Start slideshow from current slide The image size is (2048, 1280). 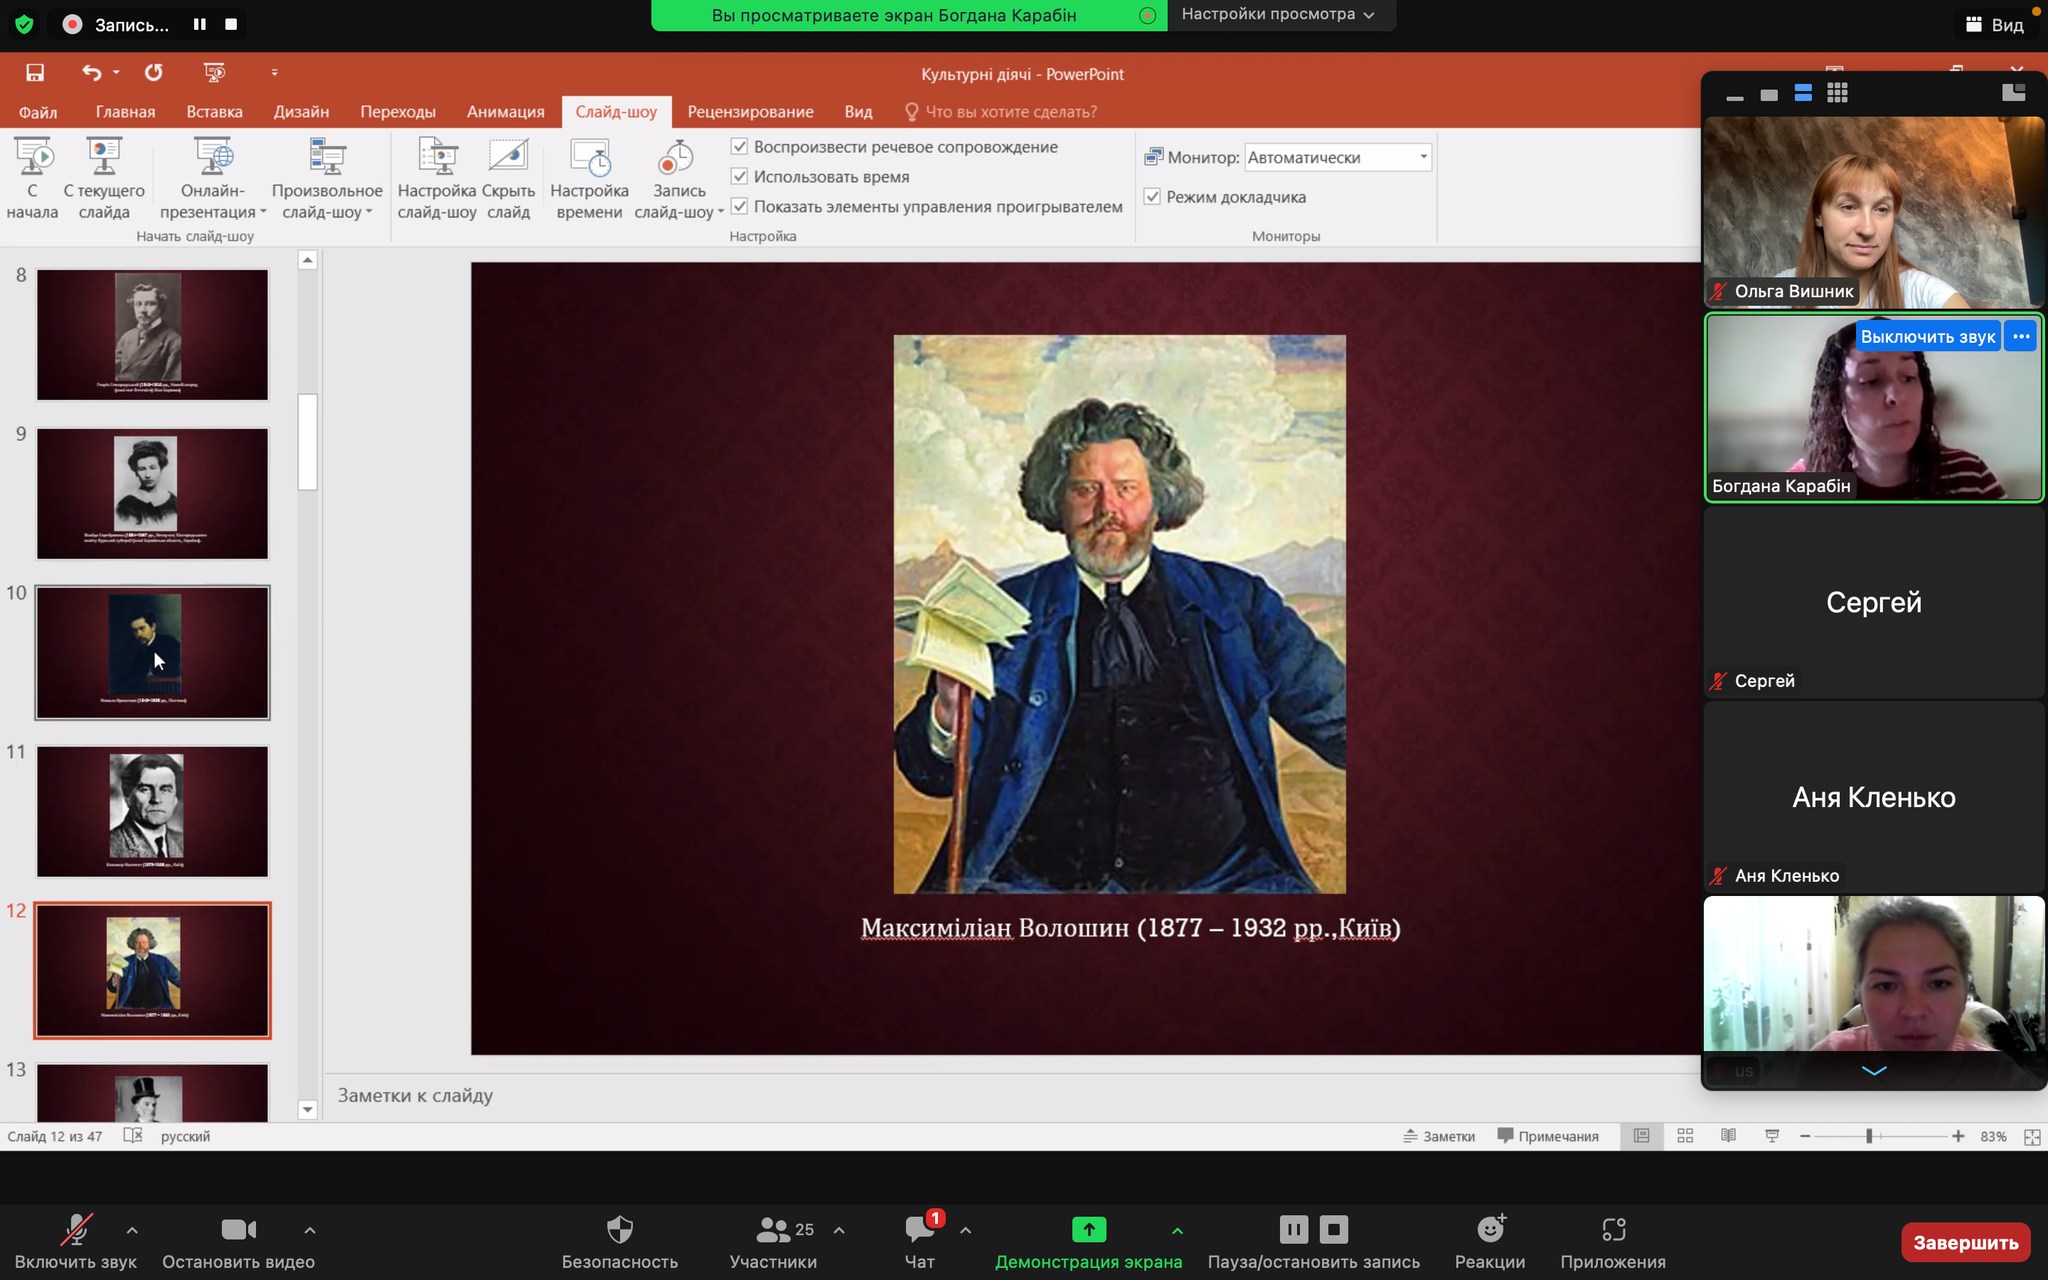pyautogui.click(x=104, y=179)
